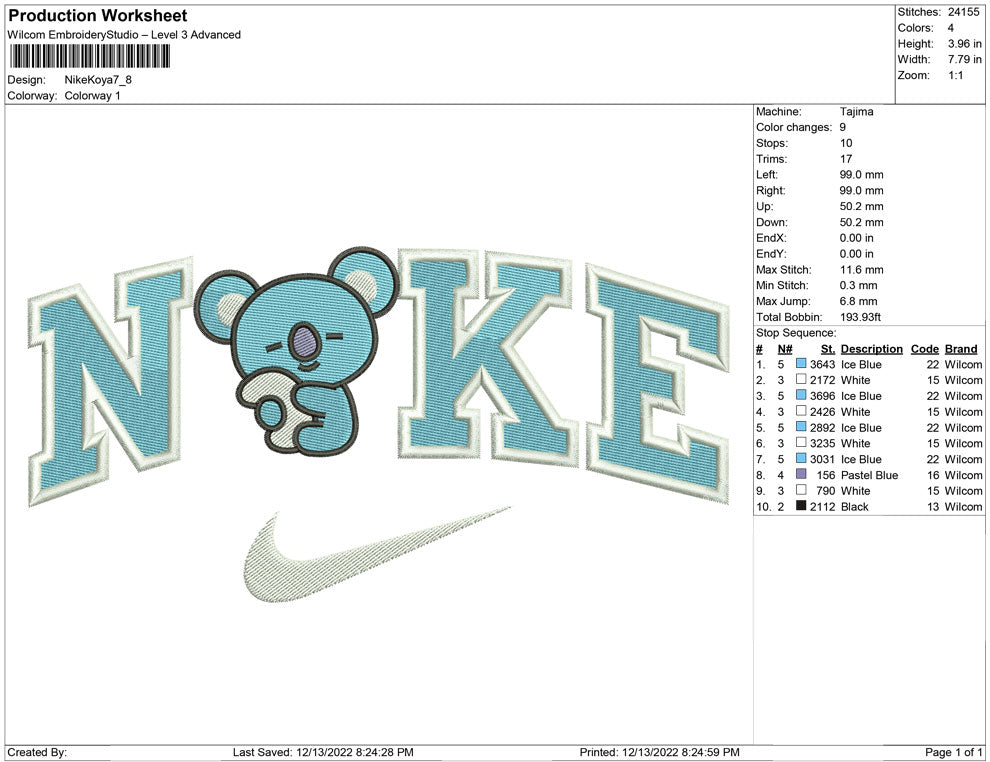Viewport: 990px width, 762px height.
Task: Click the White swatch beside stitch count 790
Action: point(801,490)
